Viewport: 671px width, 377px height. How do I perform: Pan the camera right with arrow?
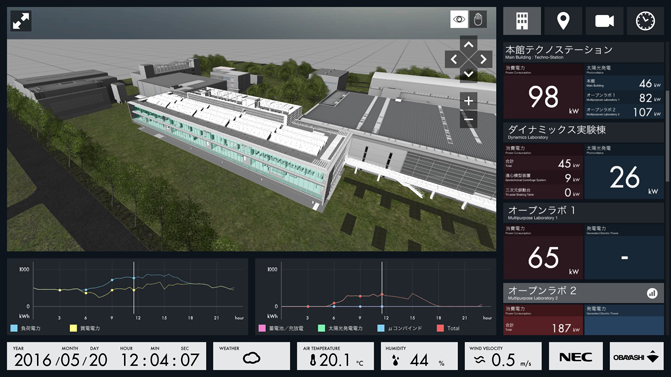click(484, 59)
